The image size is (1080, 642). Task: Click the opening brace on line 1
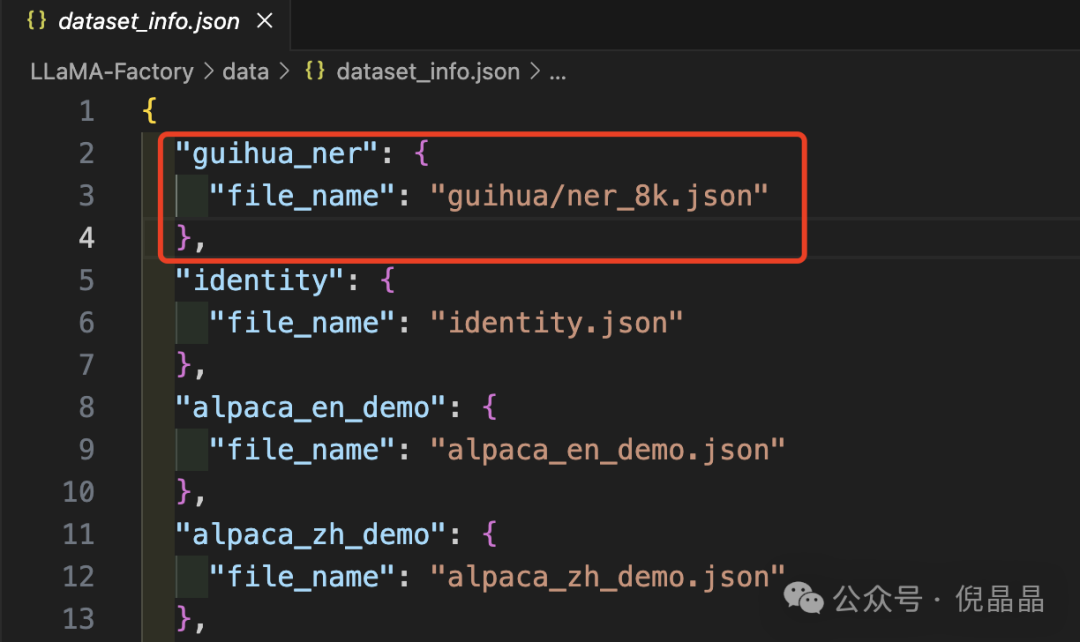coord(149,110)
